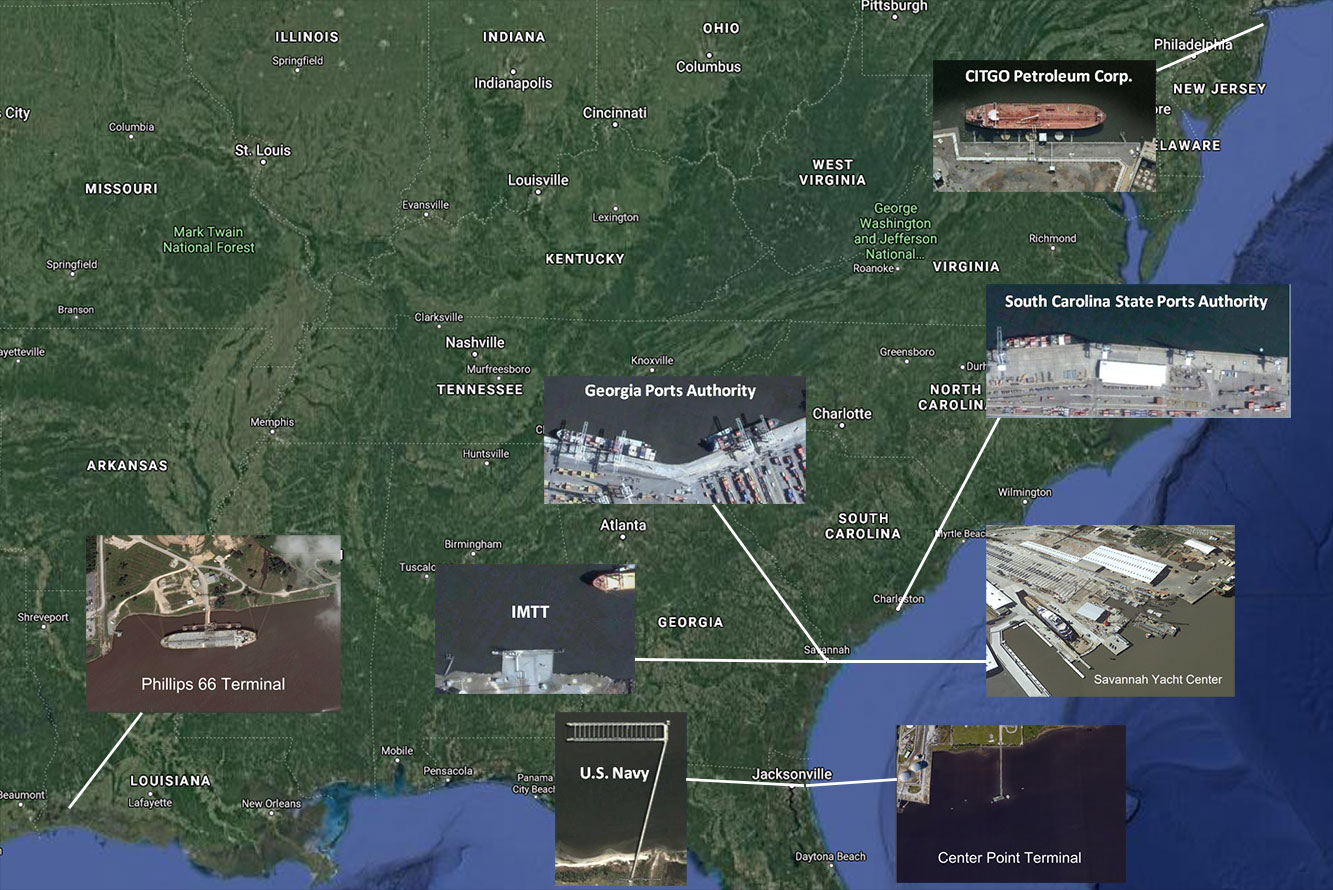The height and width of the screenshot is (890, 1333).
Task: Select the OHIO state label
Action: point(720,28)
